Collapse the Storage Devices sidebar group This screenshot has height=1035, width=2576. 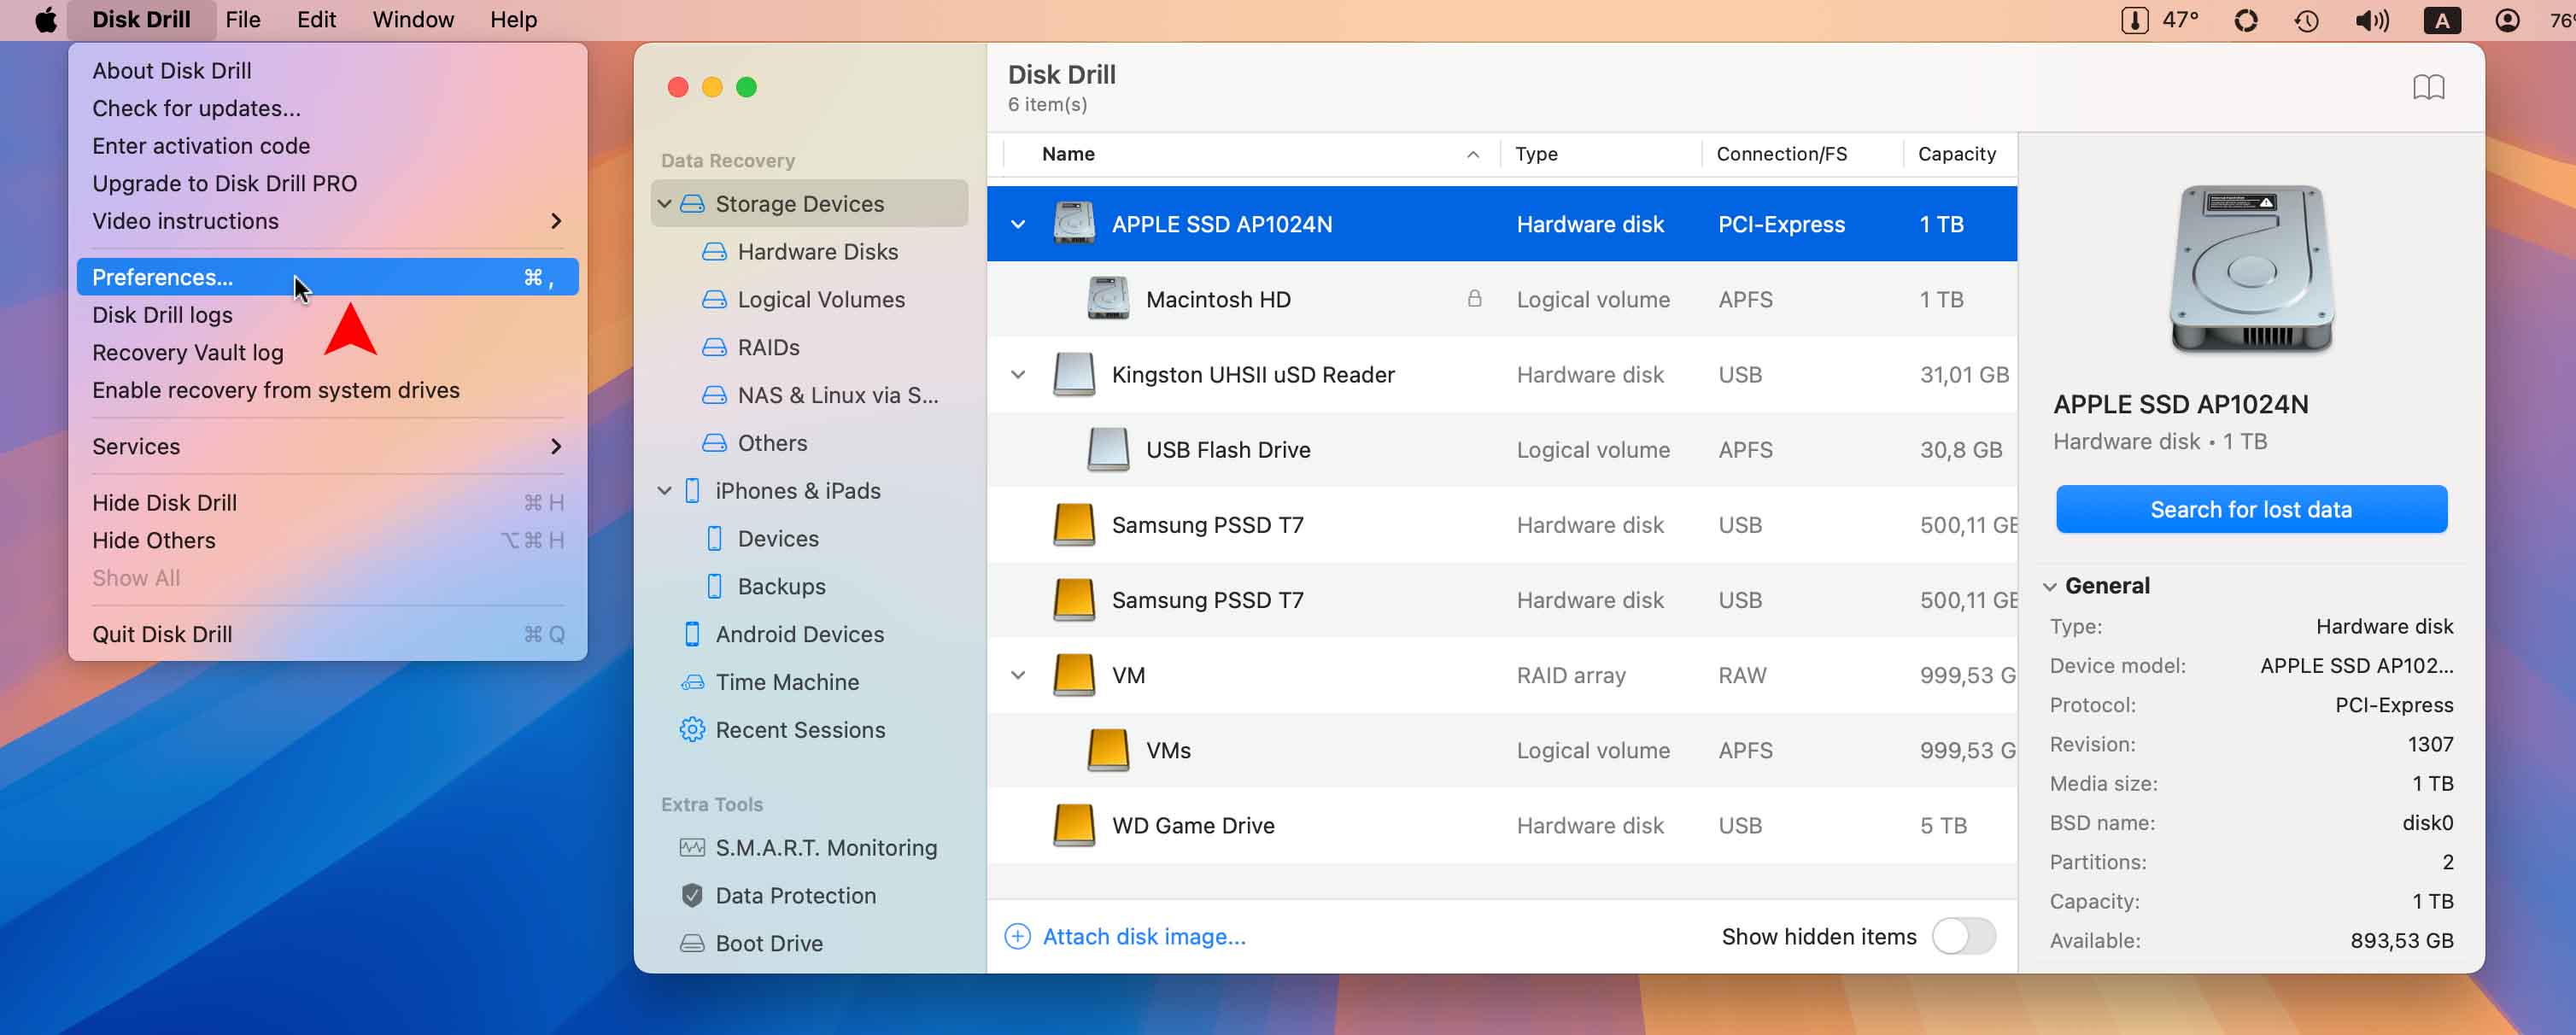pos(664,204)
